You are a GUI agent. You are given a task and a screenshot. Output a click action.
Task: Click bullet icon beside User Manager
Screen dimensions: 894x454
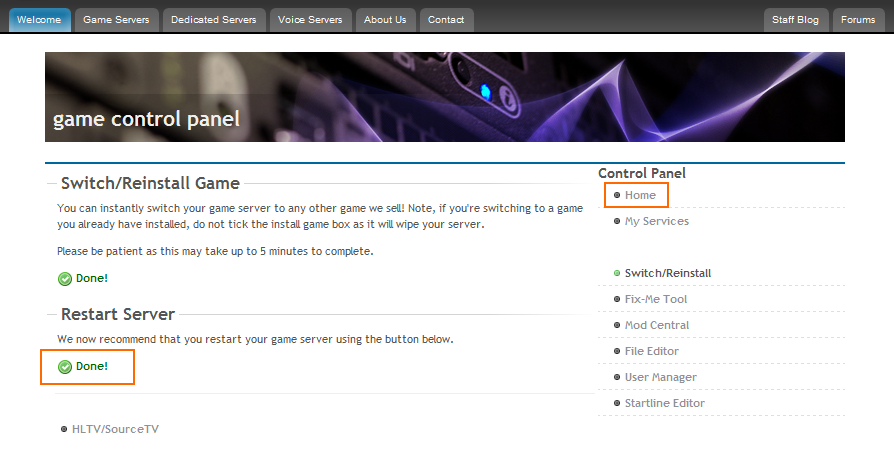pyautogui.click(x=617, y=377)
